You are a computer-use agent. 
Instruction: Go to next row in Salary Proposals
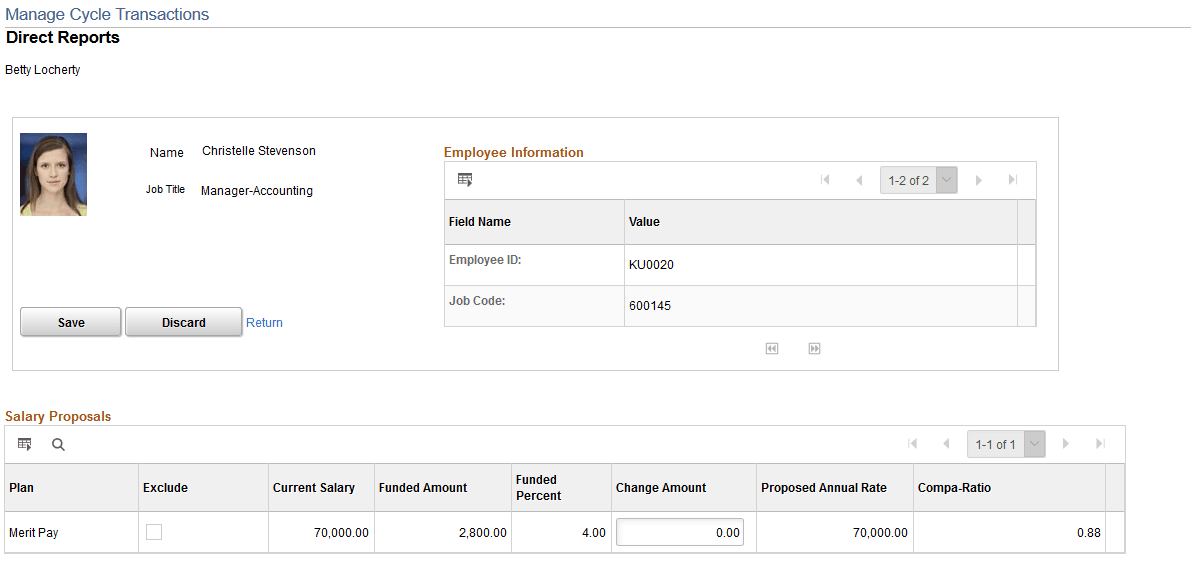coord(1066,444)
